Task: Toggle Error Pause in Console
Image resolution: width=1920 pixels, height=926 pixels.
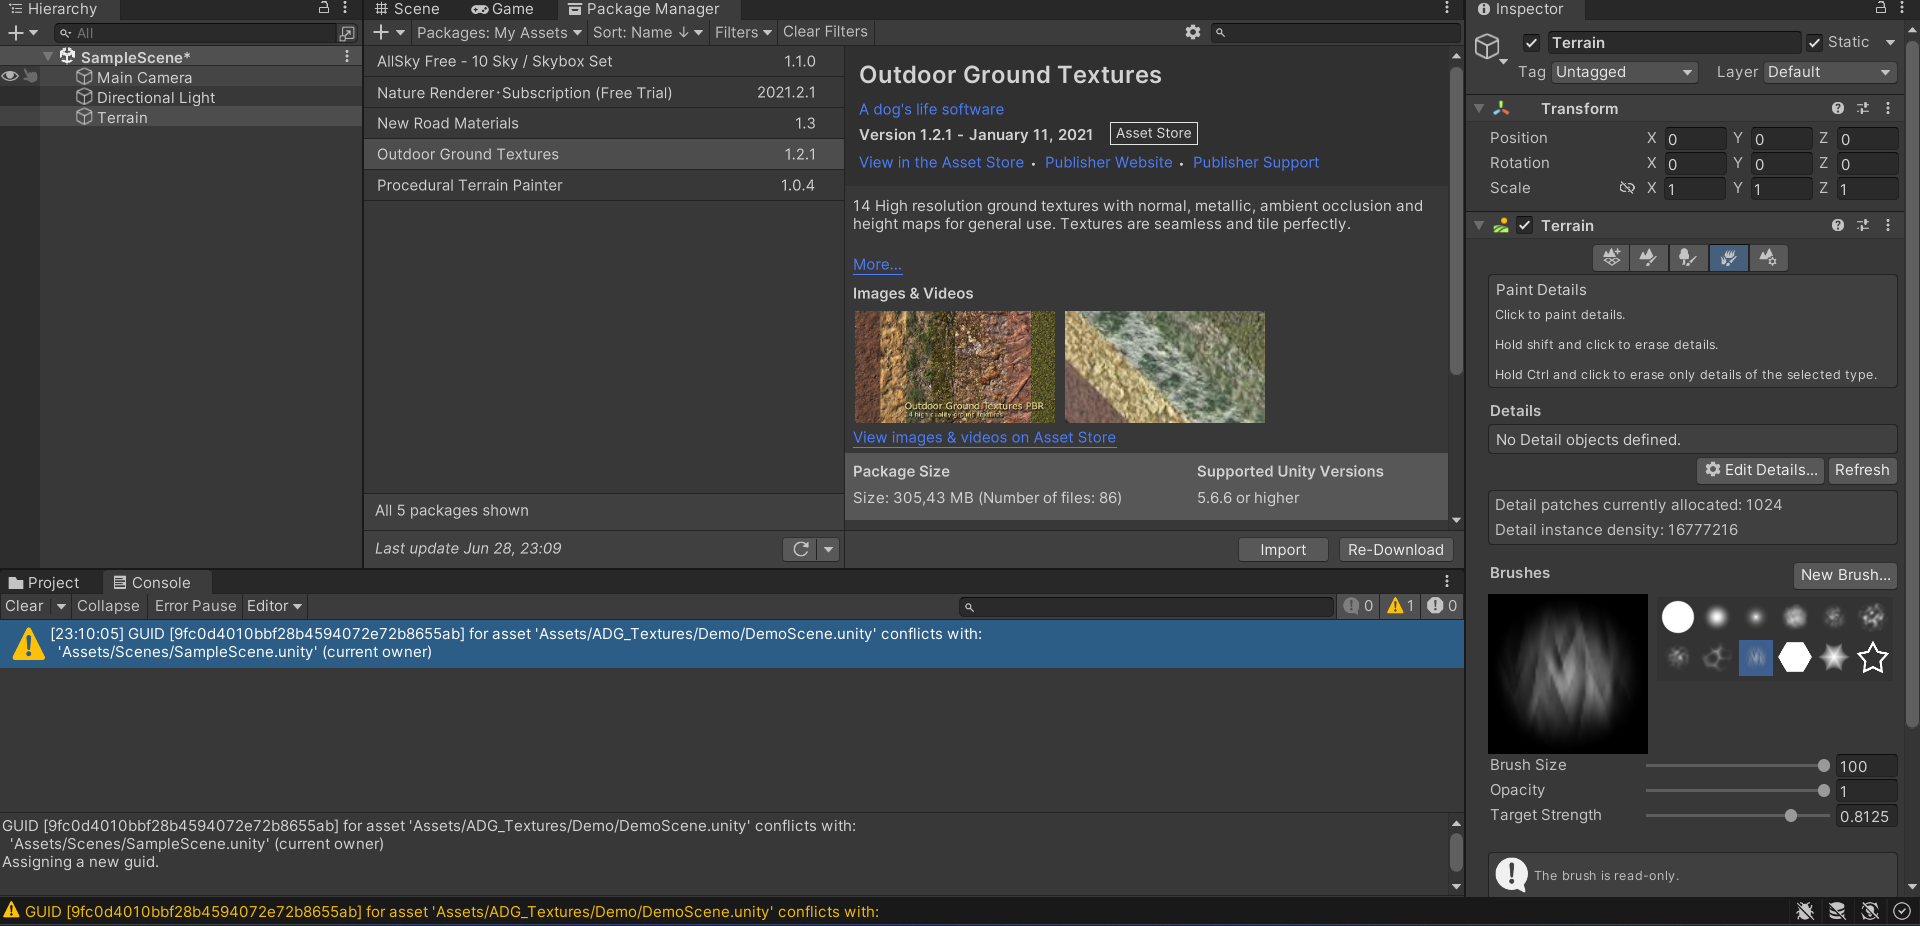Action: point(196,606)
